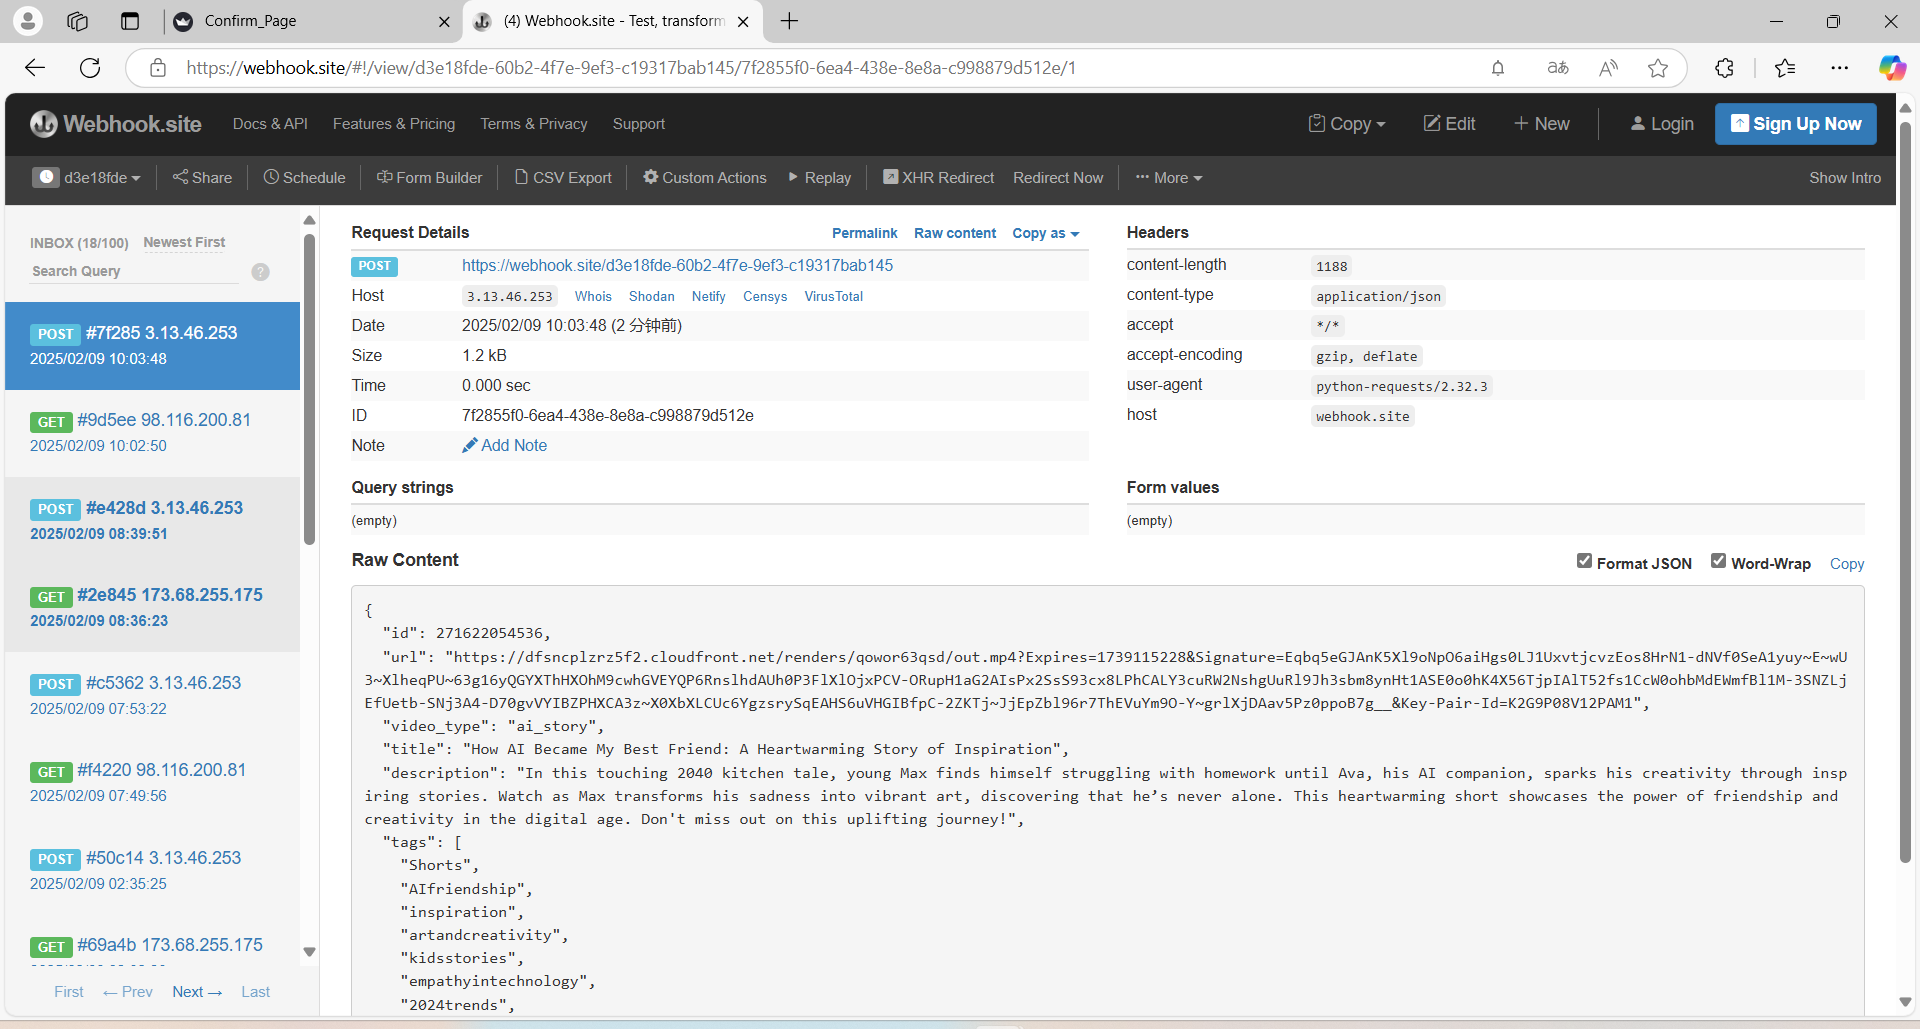Click the Replay play icon
Image resolution: width=1920 pixels, height=1029 pixels.
[x=793, y=177]
